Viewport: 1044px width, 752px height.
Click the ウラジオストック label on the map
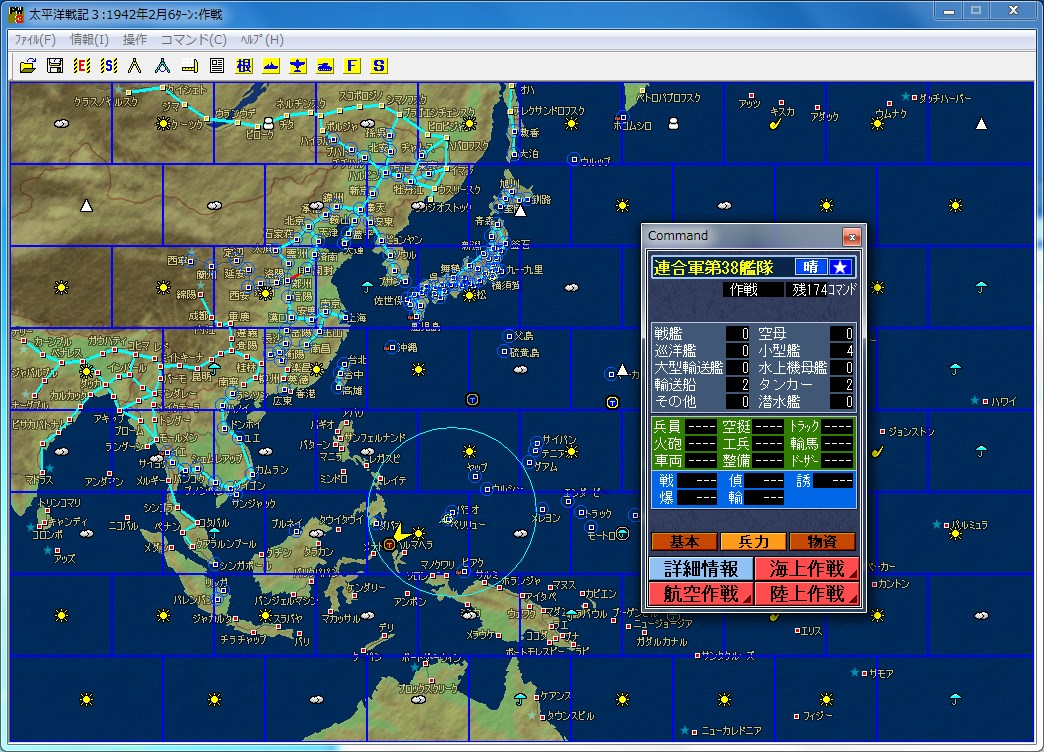click(x=444, y=207)
